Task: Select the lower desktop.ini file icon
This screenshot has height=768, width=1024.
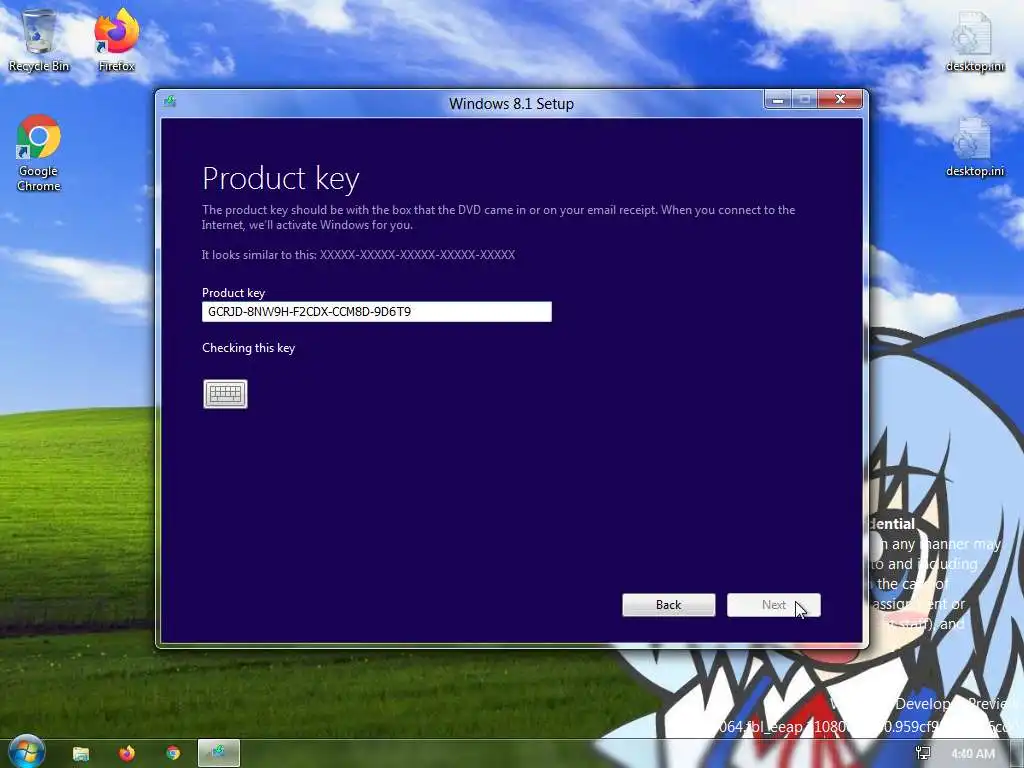Action: coord(974,148)
